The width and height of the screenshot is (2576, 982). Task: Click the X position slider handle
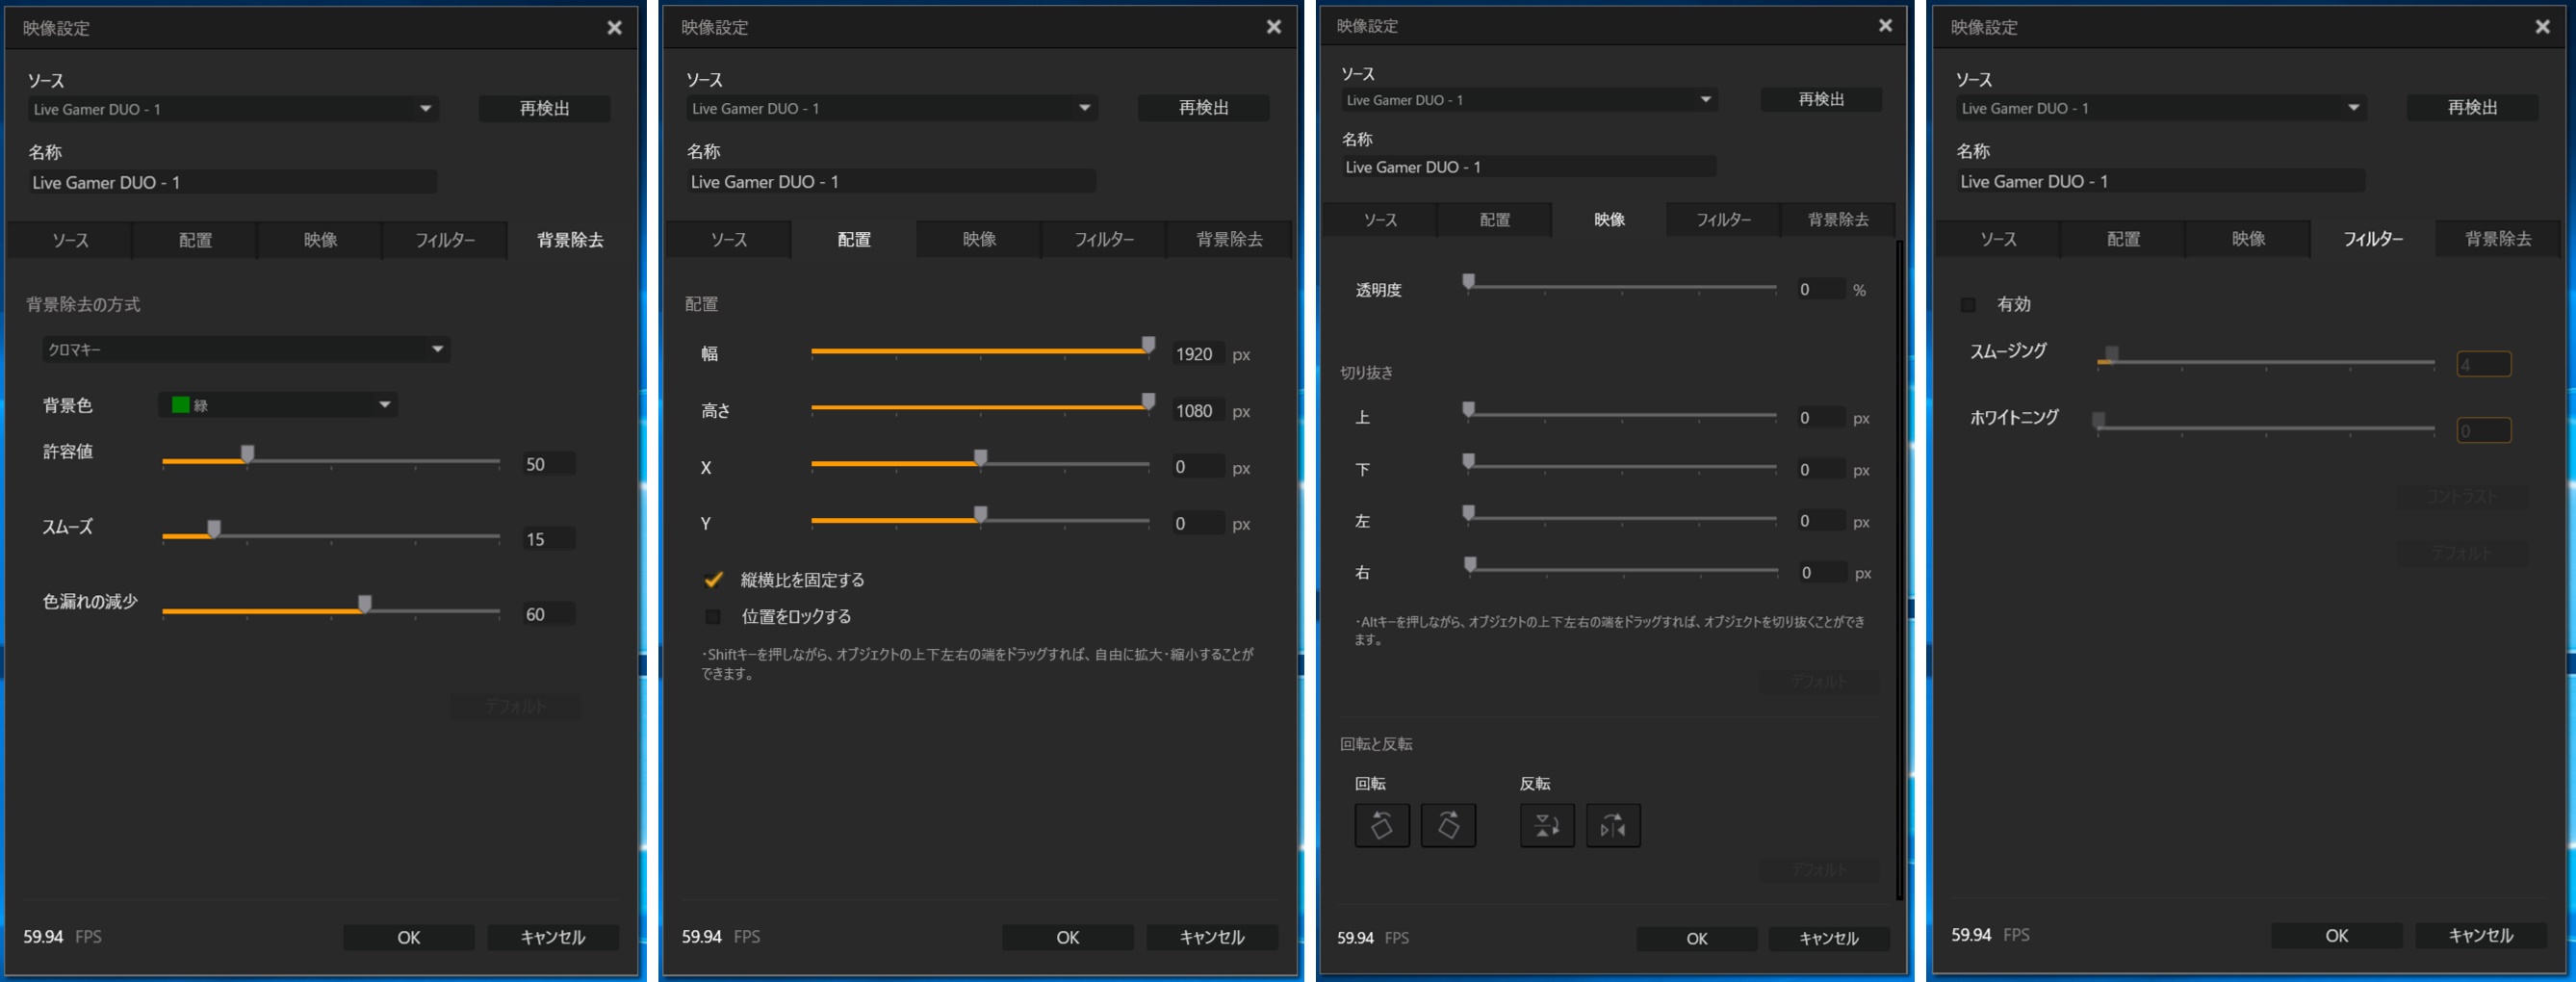point(981,458)
